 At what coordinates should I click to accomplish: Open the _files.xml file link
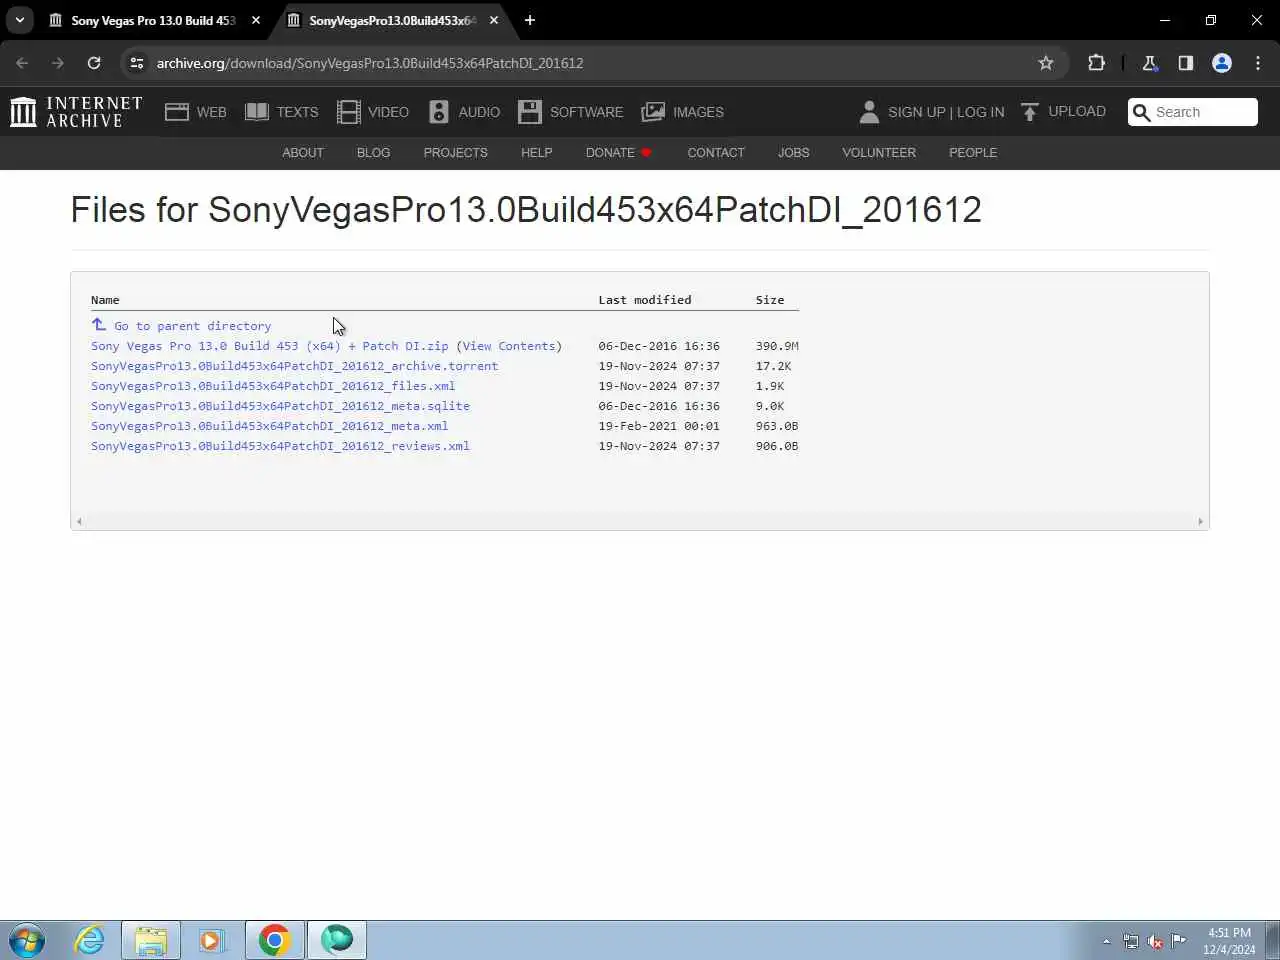coord(273,386)
